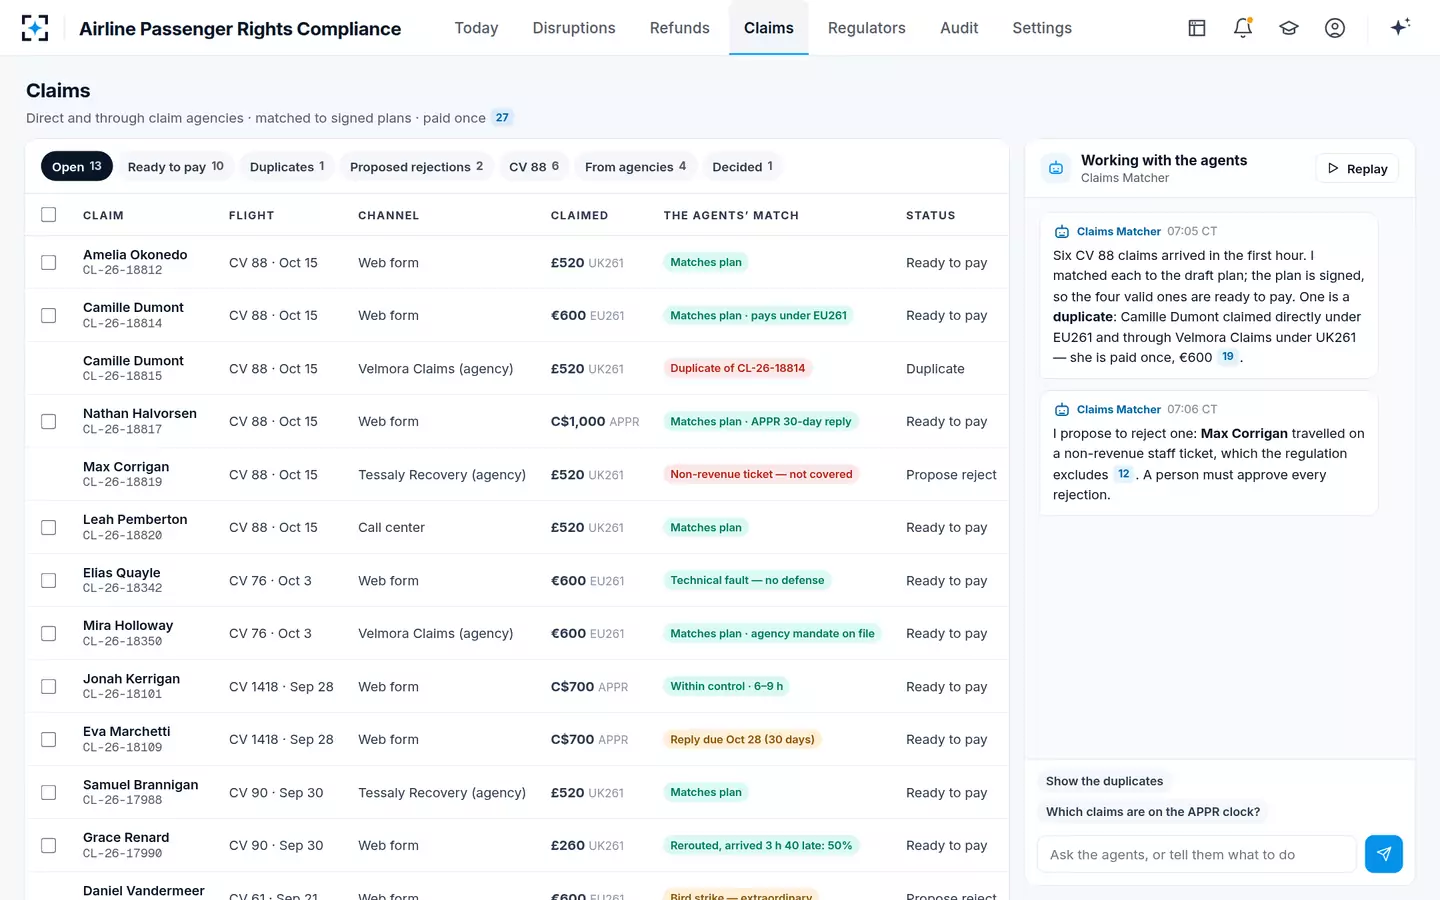Click the 'Duplicate of CL-26-18814' badge

tap(738, 368)
